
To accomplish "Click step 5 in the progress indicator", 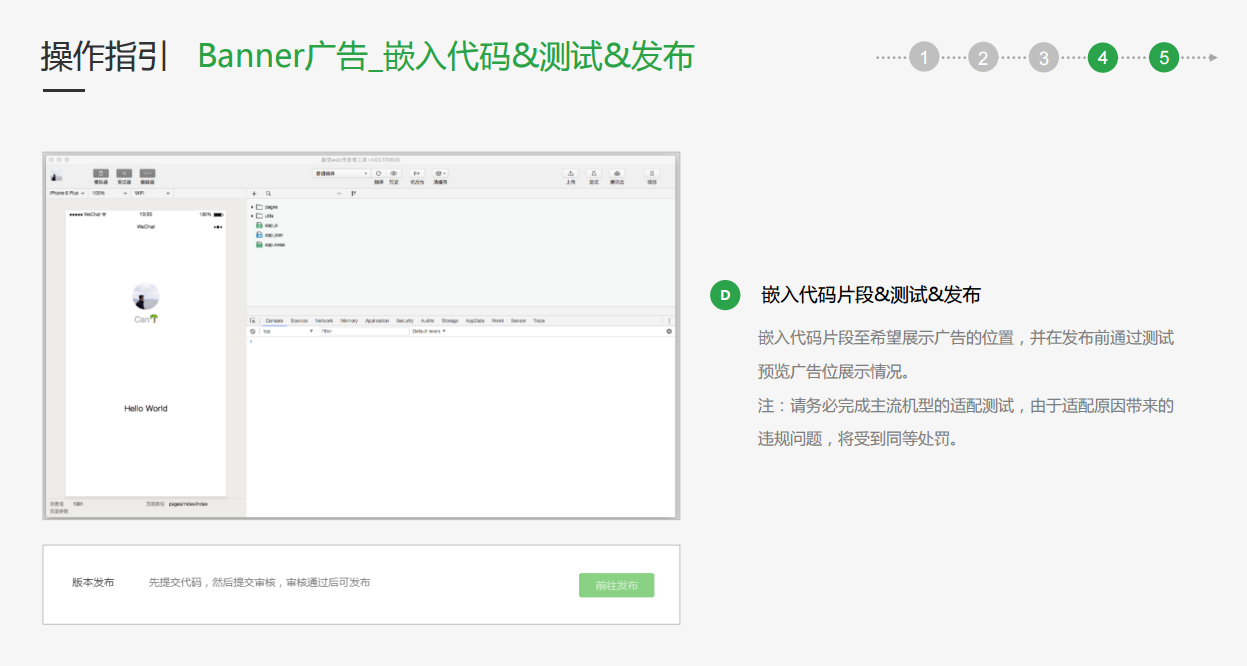I will coord(1164,58).
